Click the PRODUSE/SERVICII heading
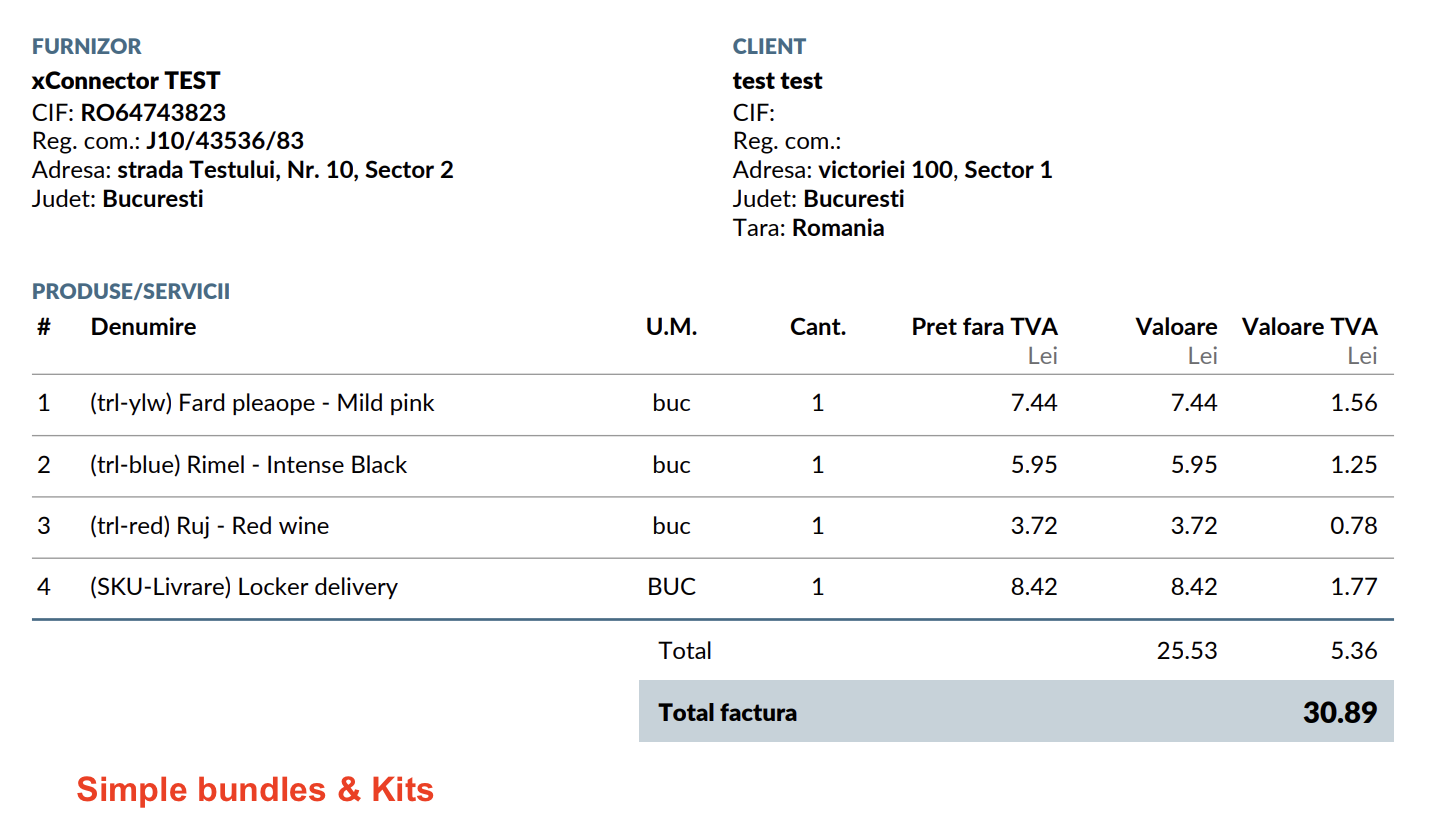Viewport: 1450px width, 832px height. click(131, 291)
